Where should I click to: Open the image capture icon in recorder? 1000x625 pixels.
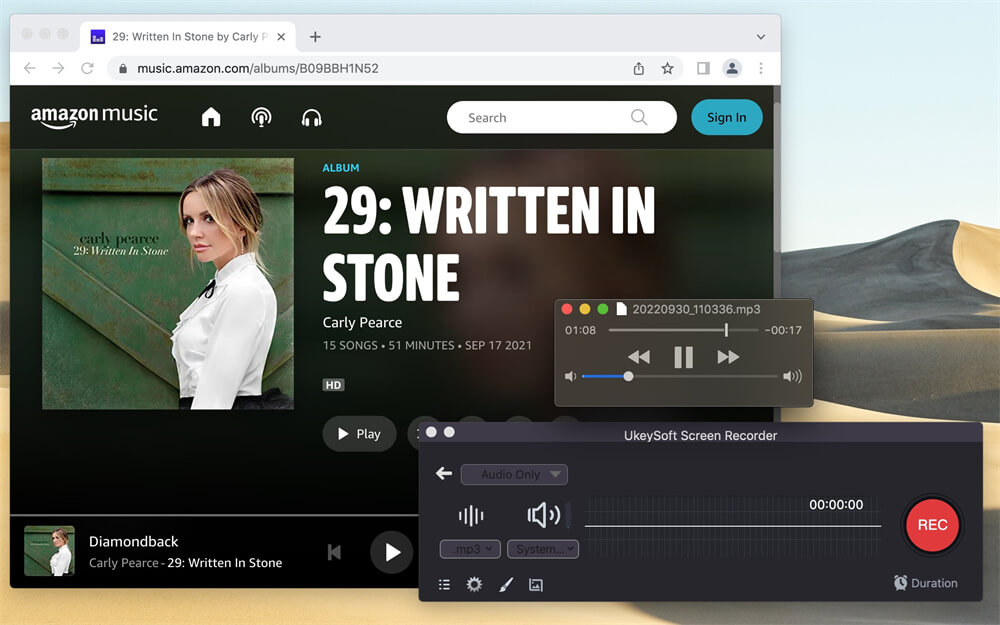pyautogui.click(x=536, y=584)
